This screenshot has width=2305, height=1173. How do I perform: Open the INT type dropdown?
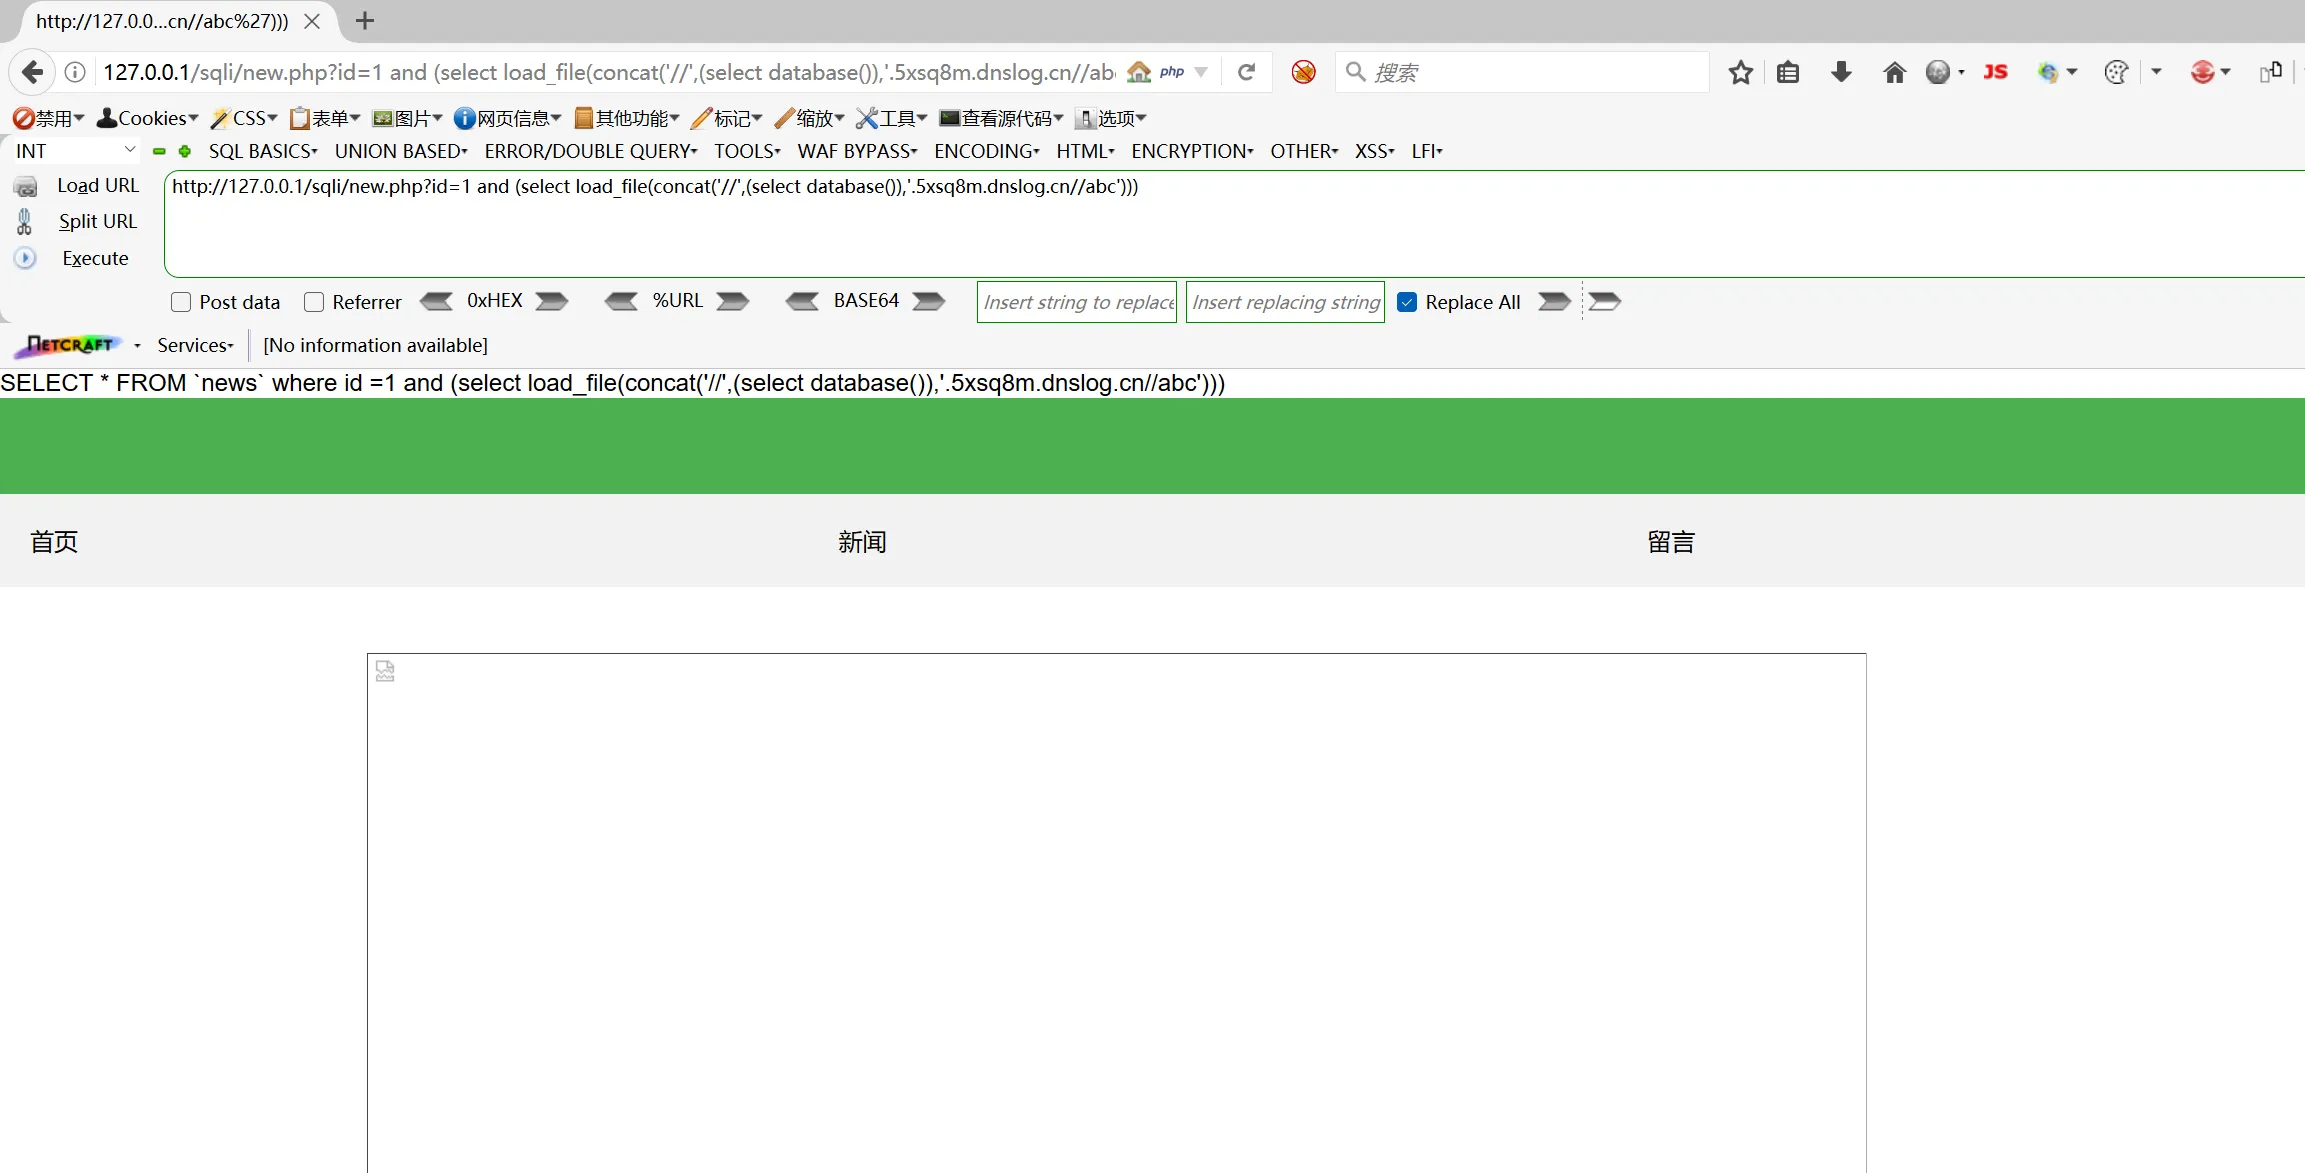(x=76, y=151)
